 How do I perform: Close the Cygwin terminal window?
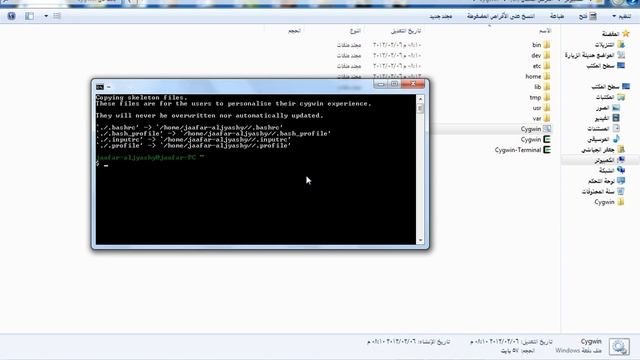click(413, 84)
